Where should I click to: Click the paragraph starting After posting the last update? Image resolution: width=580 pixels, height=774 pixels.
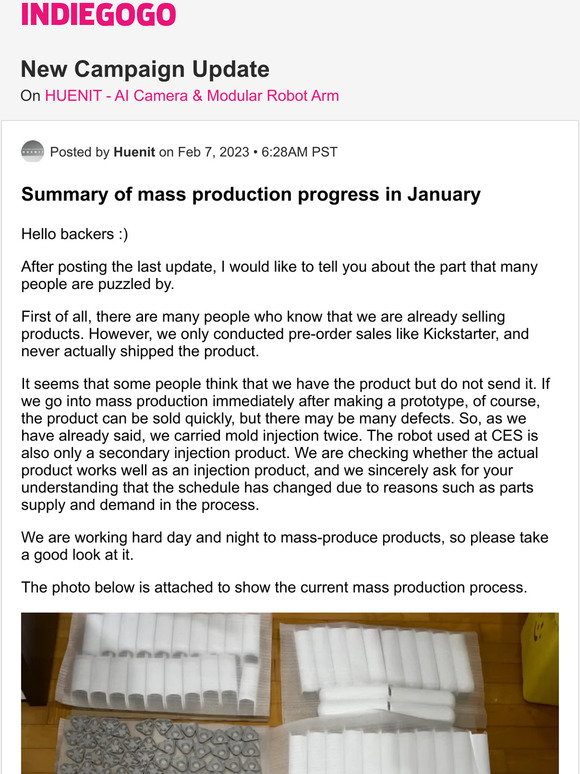coord(279,275)
